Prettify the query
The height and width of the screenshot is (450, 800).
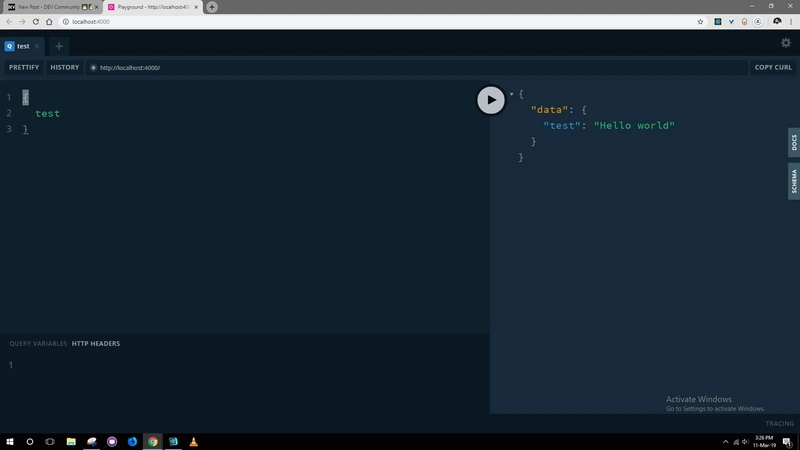tap(24, 67)
